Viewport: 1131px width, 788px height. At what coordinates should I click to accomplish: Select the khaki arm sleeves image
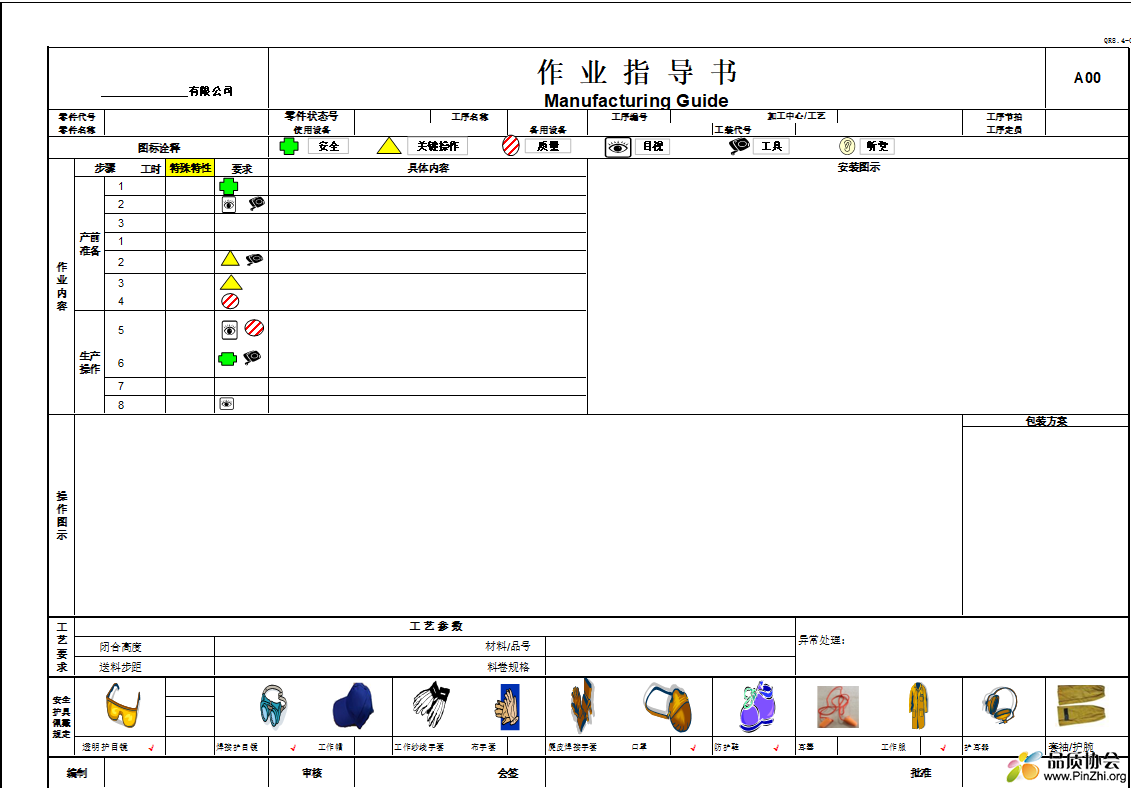point(1081,705)
